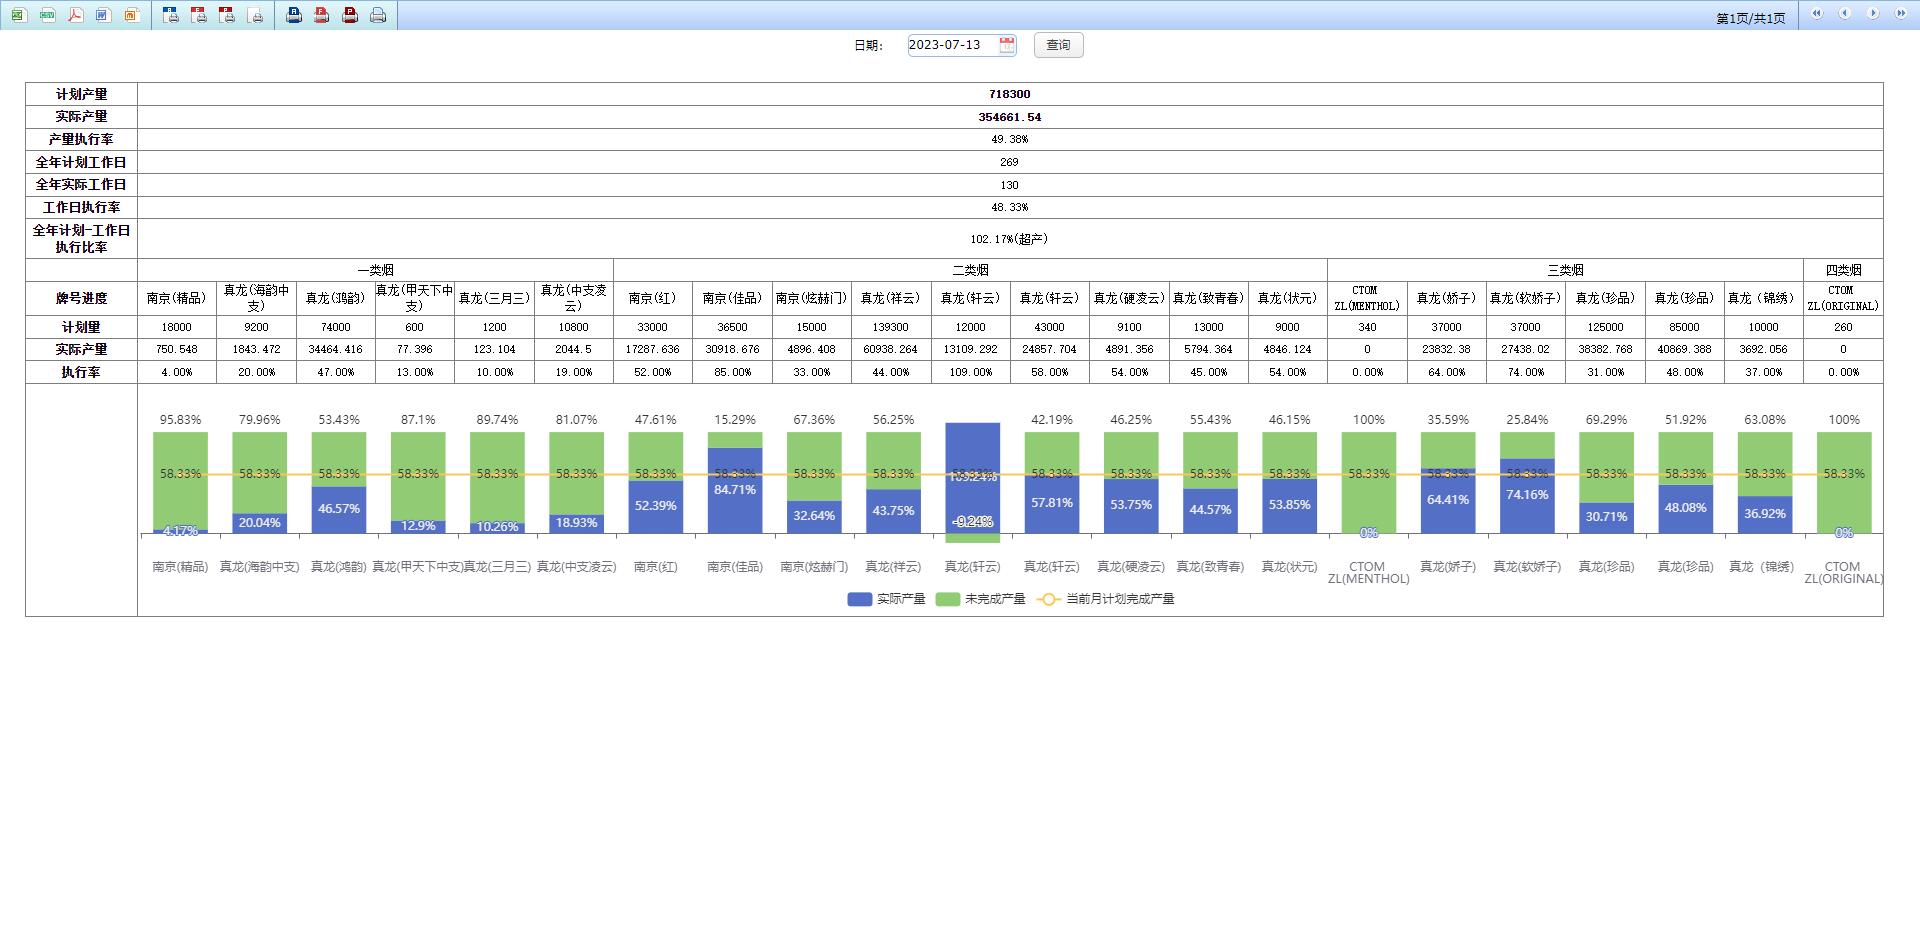Export the report to a Word document
Image resolution: width=1920 pixels, height=941 pixels.
pos(103,15)
